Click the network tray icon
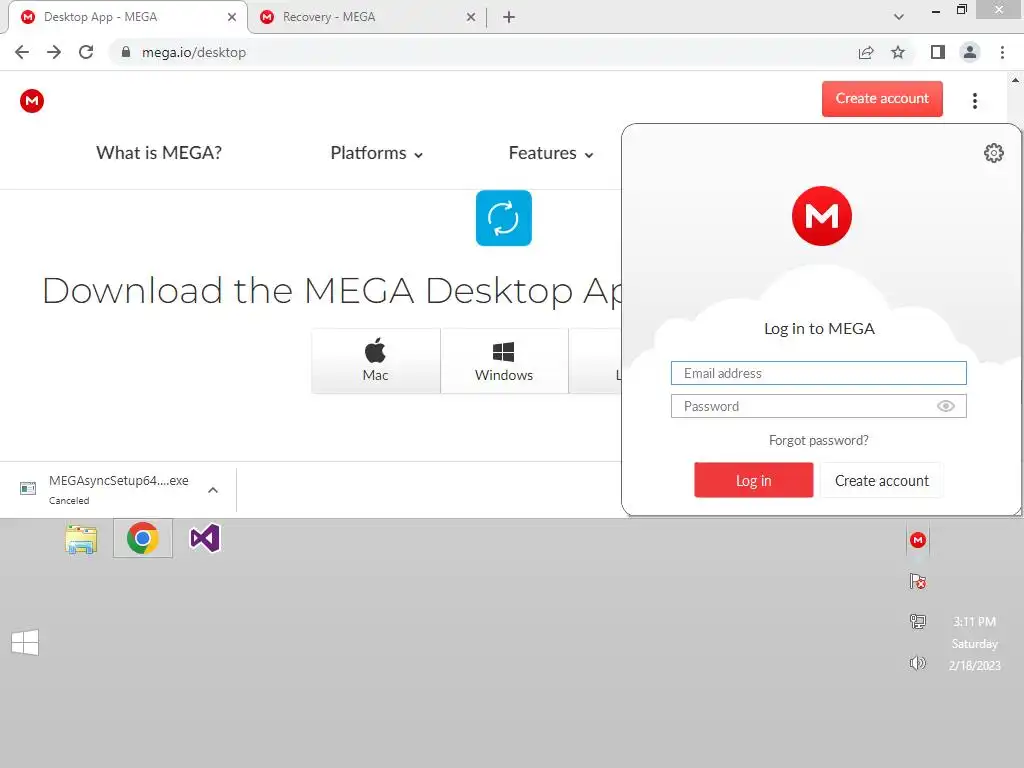Screen dimensions: 1024x768 point(918,622)
